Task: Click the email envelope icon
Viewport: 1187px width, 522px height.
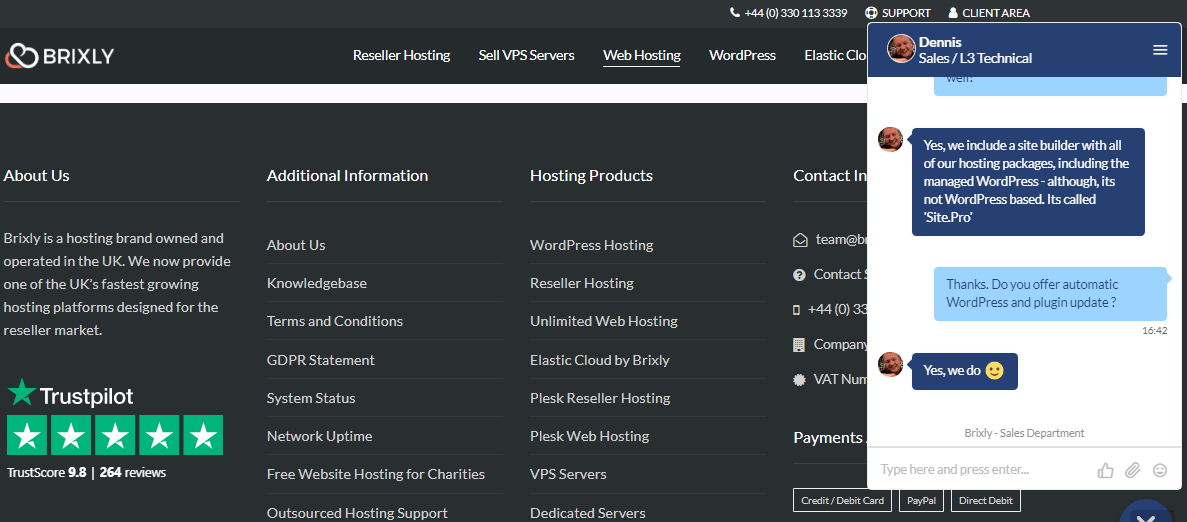Action: tap(800, 240)
